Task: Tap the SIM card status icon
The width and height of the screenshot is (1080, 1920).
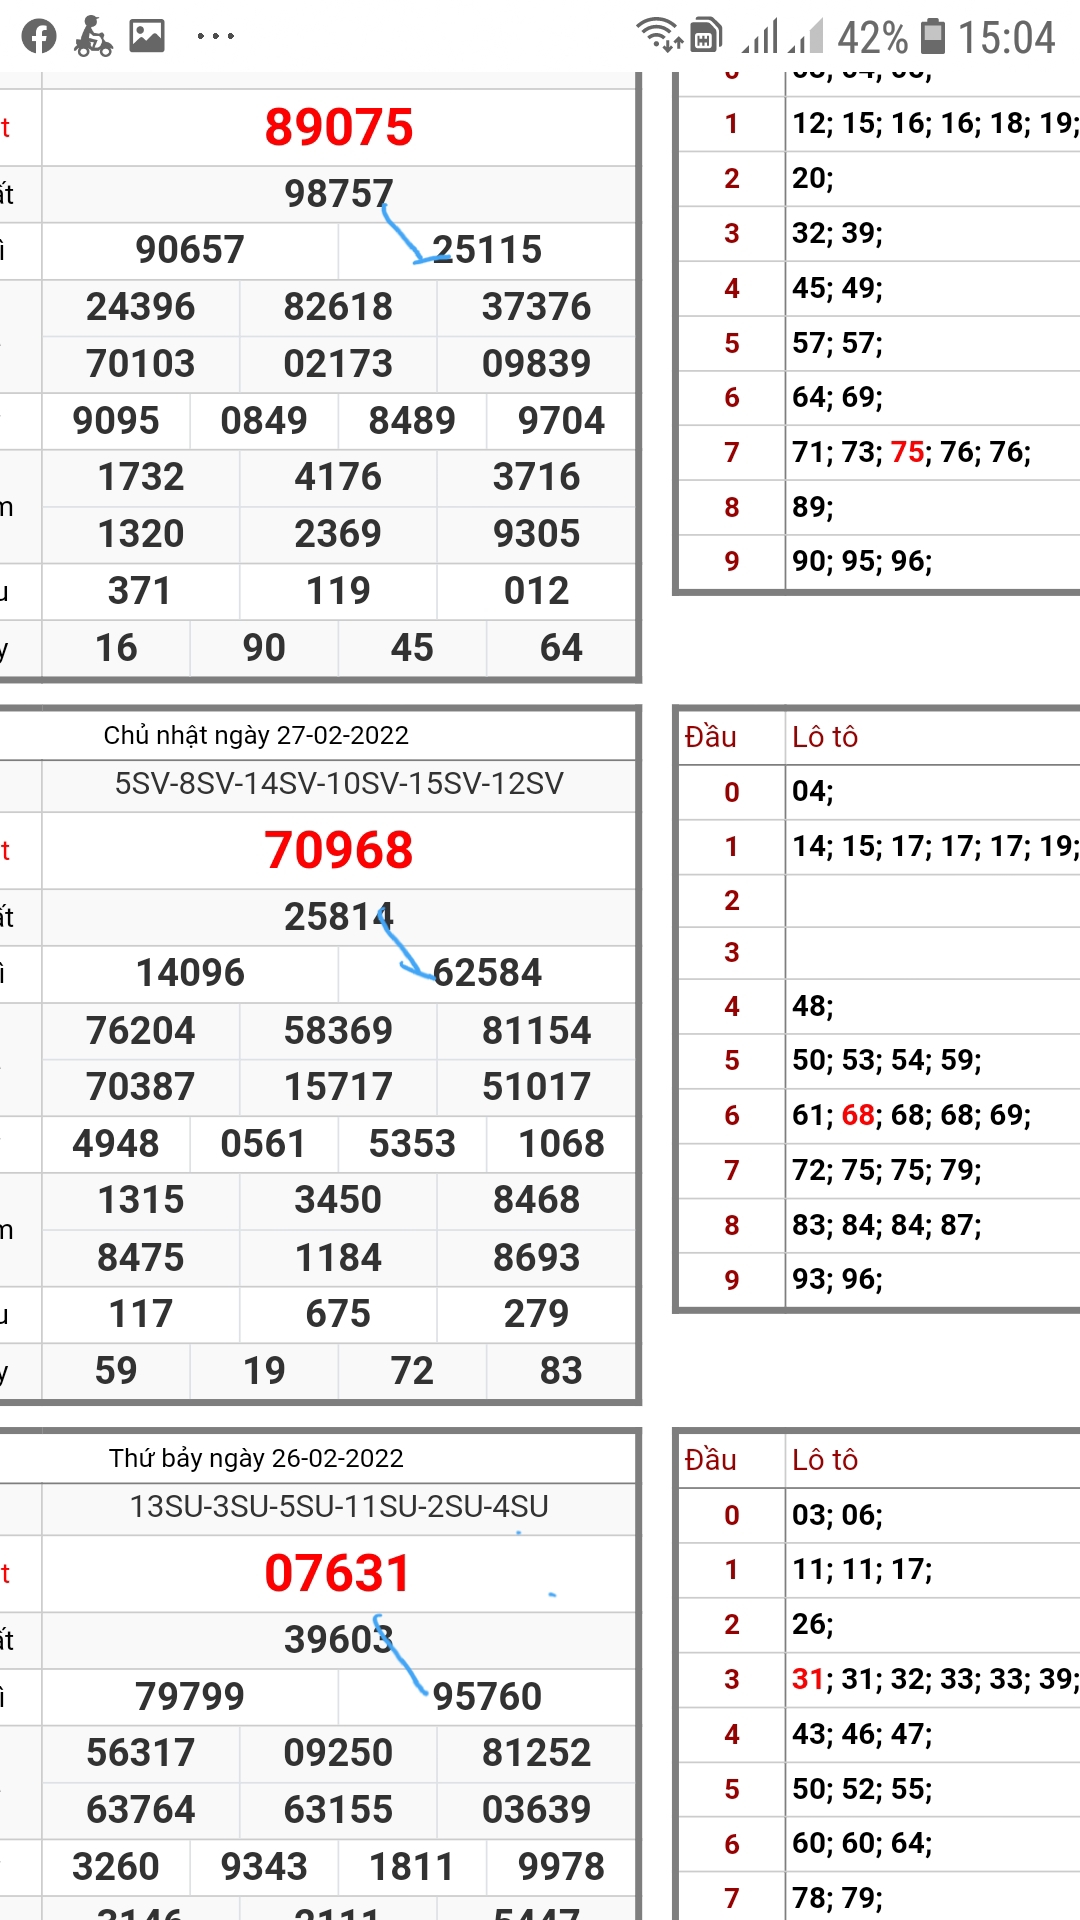Action: (x=706, y=35)
